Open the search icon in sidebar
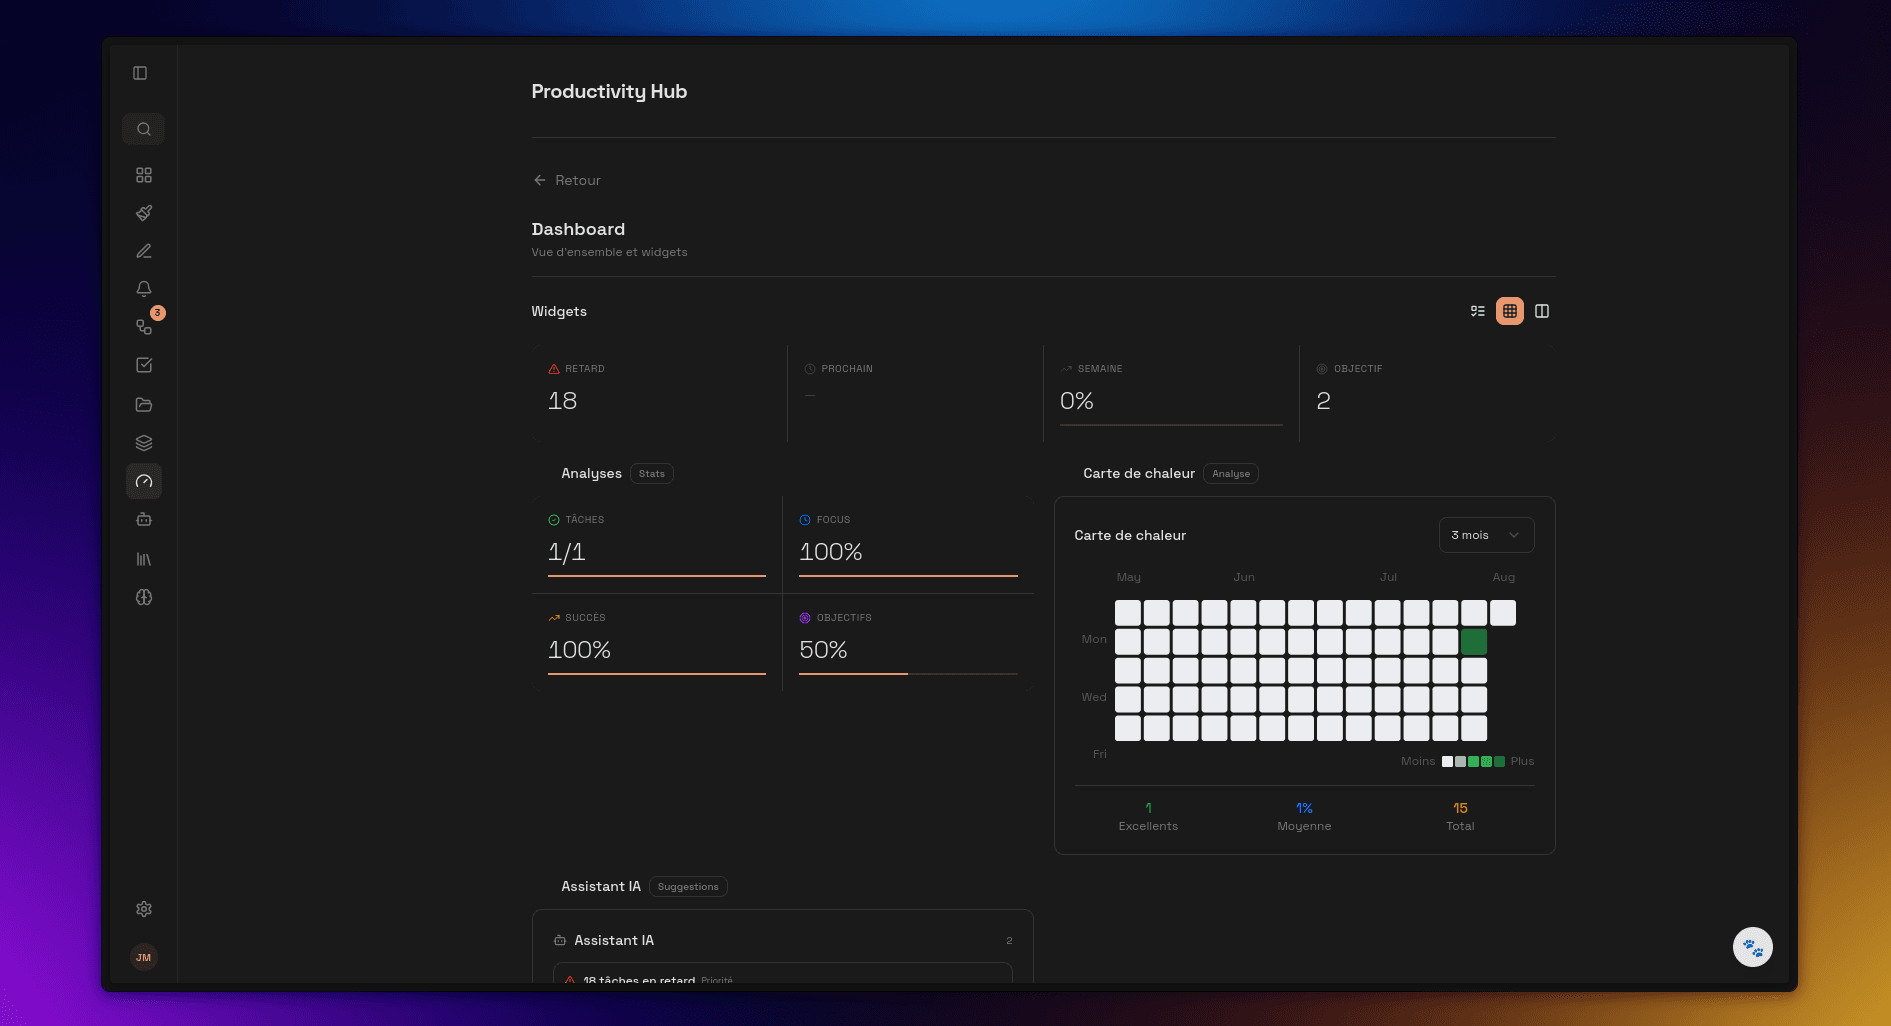 tap(144, 129)
